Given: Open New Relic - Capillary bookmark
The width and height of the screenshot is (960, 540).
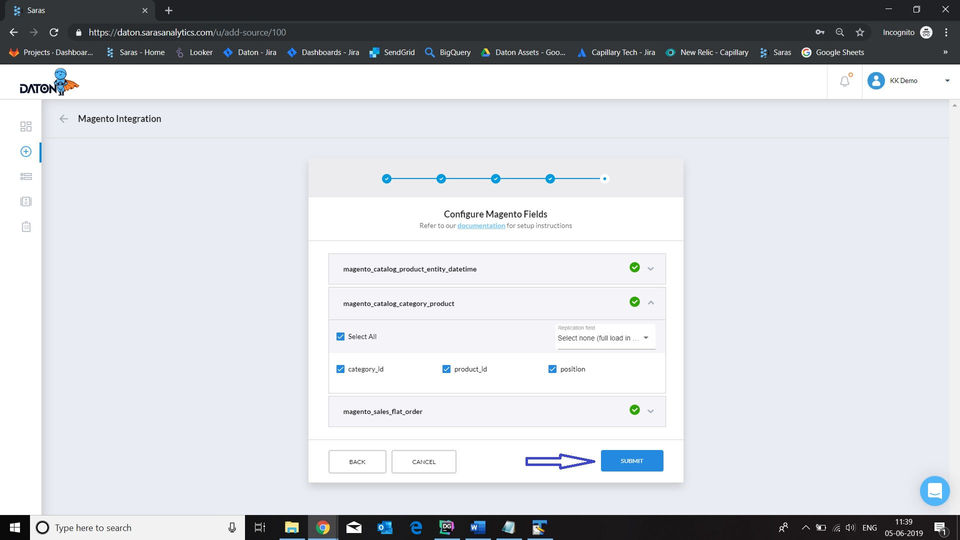Looking at the screenshot, I should pyautogui.click(x=707, y=53).
